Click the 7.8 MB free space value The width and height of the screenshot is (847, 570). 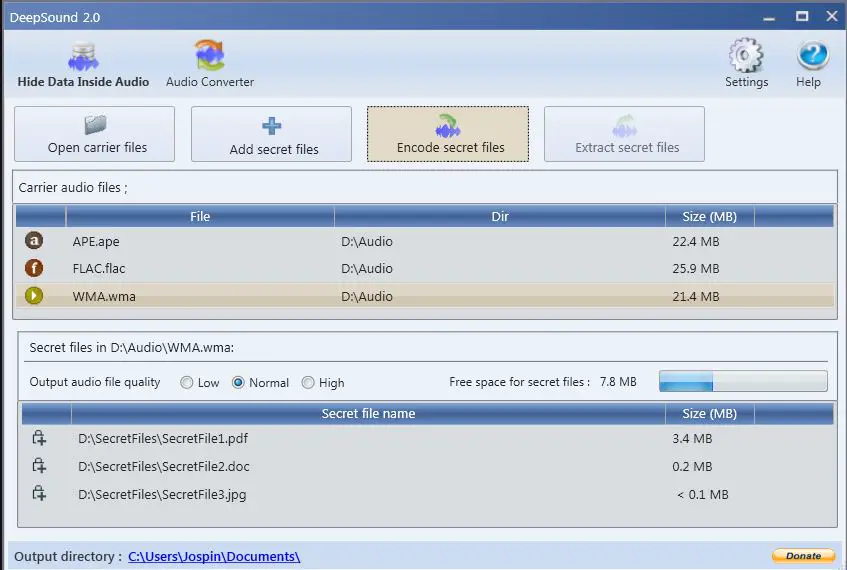pos(618,382)
